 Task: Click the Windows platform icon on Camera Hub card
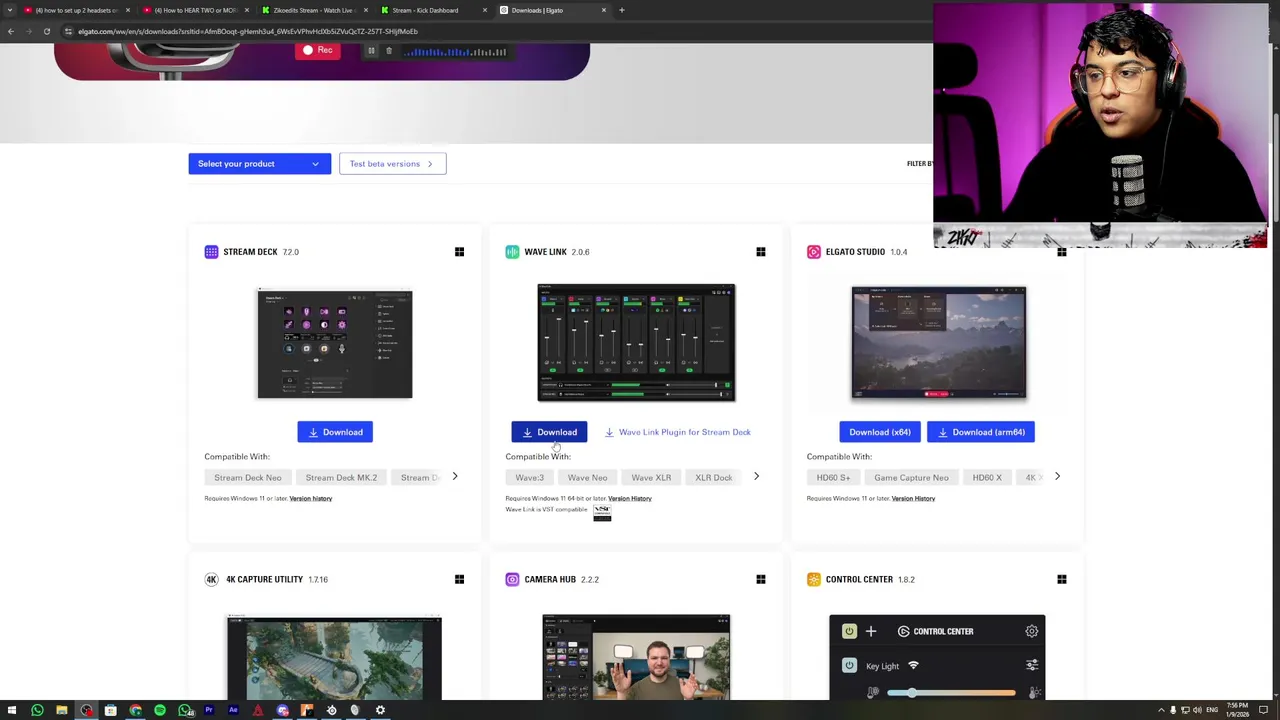tap(760, 579)
